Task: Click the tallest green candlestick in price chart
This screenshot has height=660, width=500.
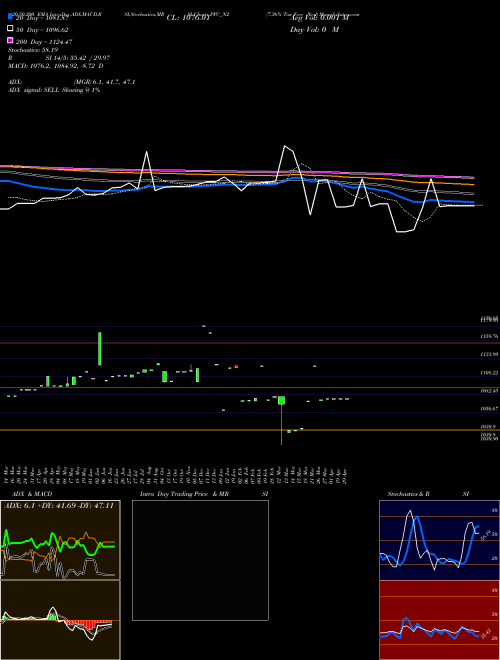Action: tap(100, 349)
